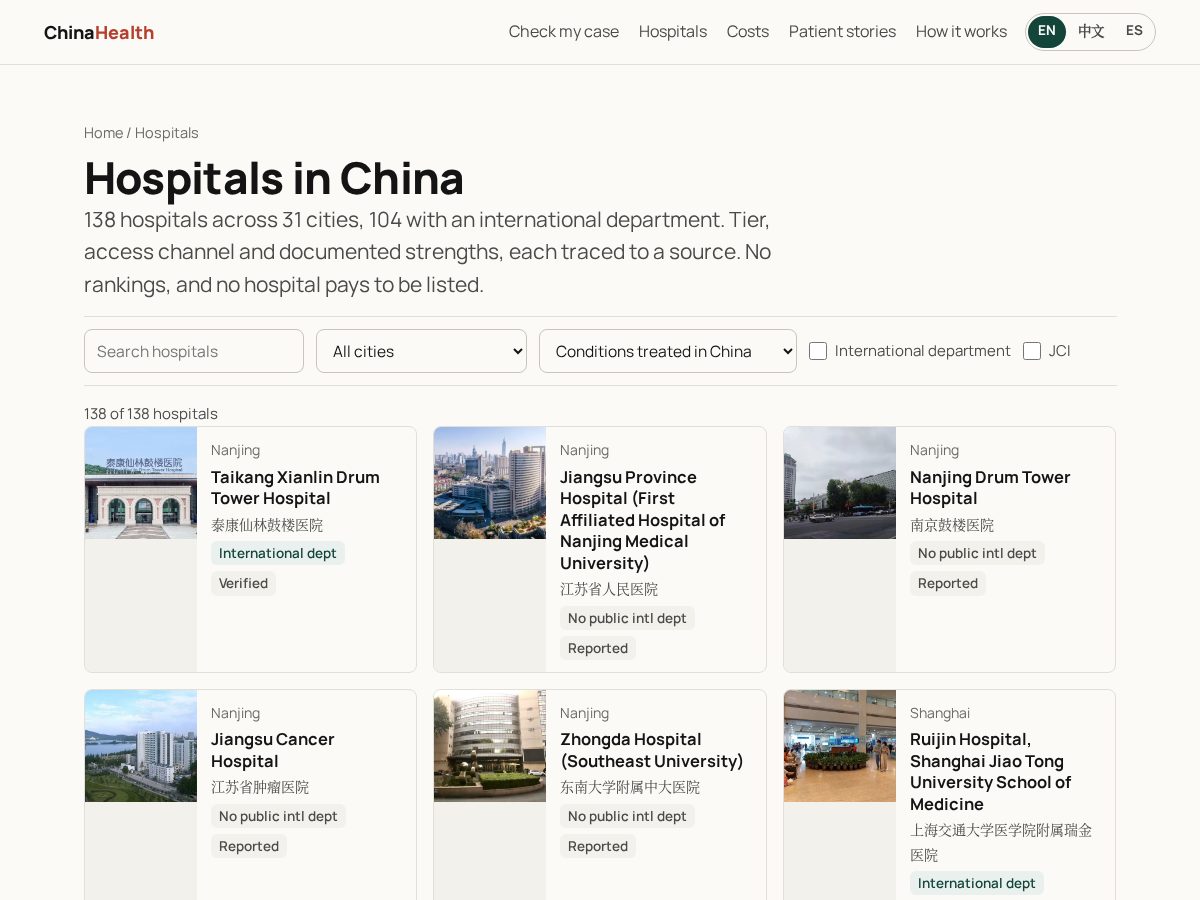The height and width of the screenshot is (900, 1200).
Task: Open Jiangsu Cancer Hospital title
Action: [273, 750]
